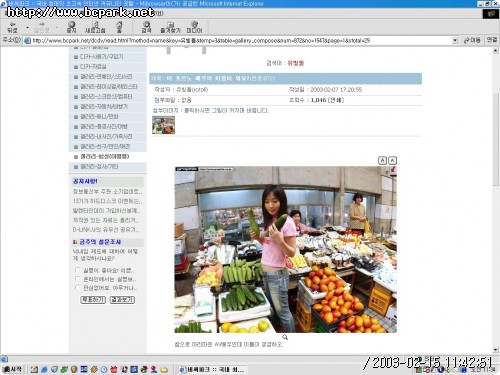Go back with the 뒤로 toolbar button

coord(13,27)
